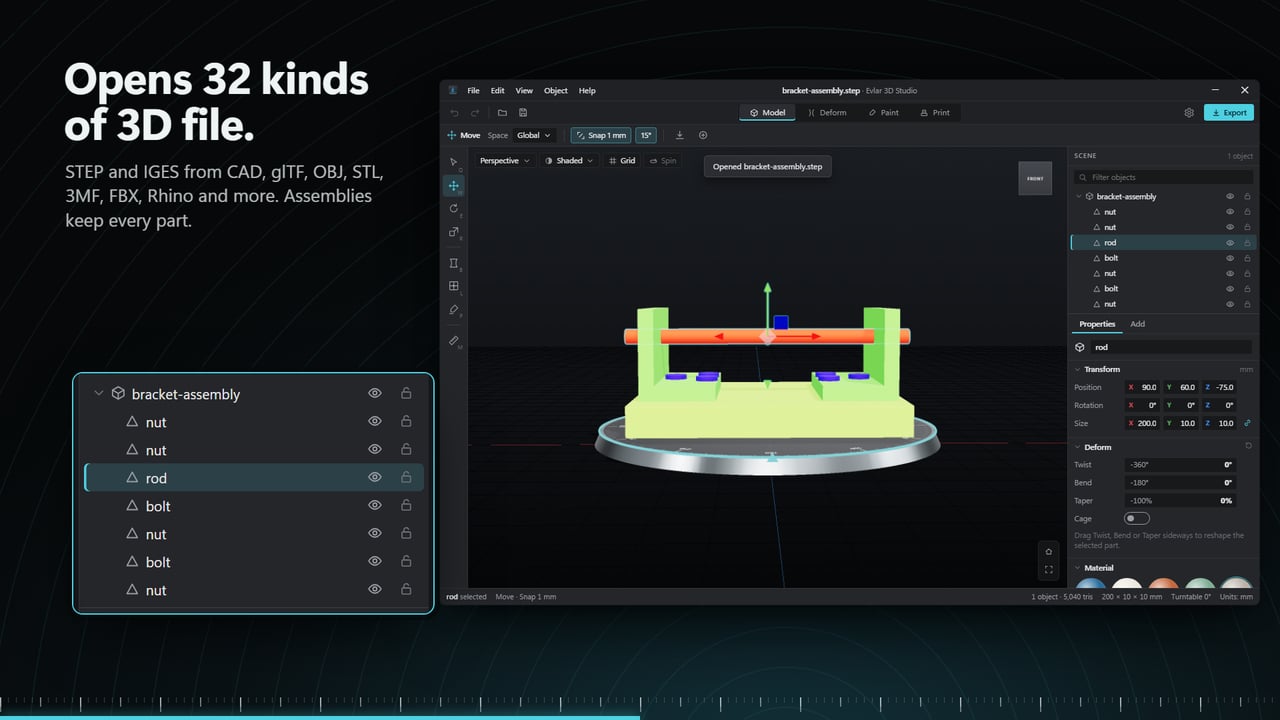The width and height of the screenshot is (1280, 720).
Task: Open the Edit menu
Action: [497, 90]
